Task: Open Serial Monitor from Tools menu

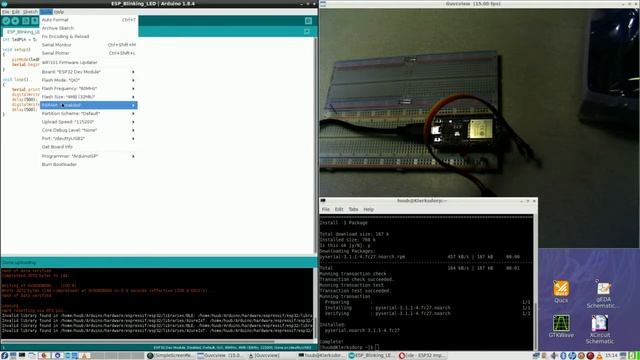Action: tap(89, 45)
